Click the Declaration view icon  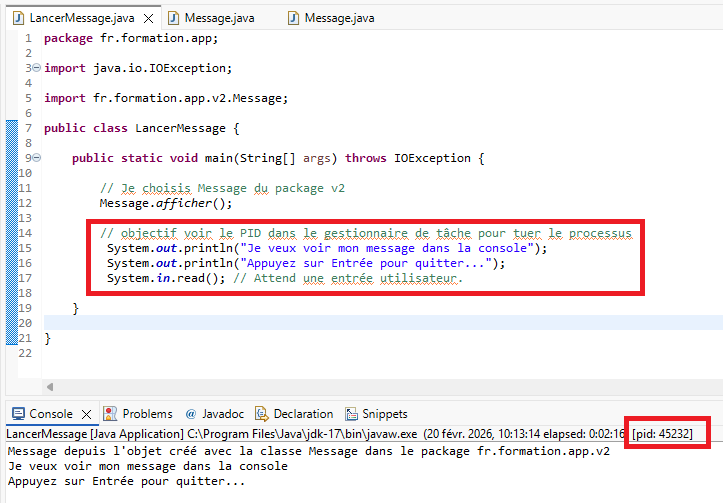(261, 414)
